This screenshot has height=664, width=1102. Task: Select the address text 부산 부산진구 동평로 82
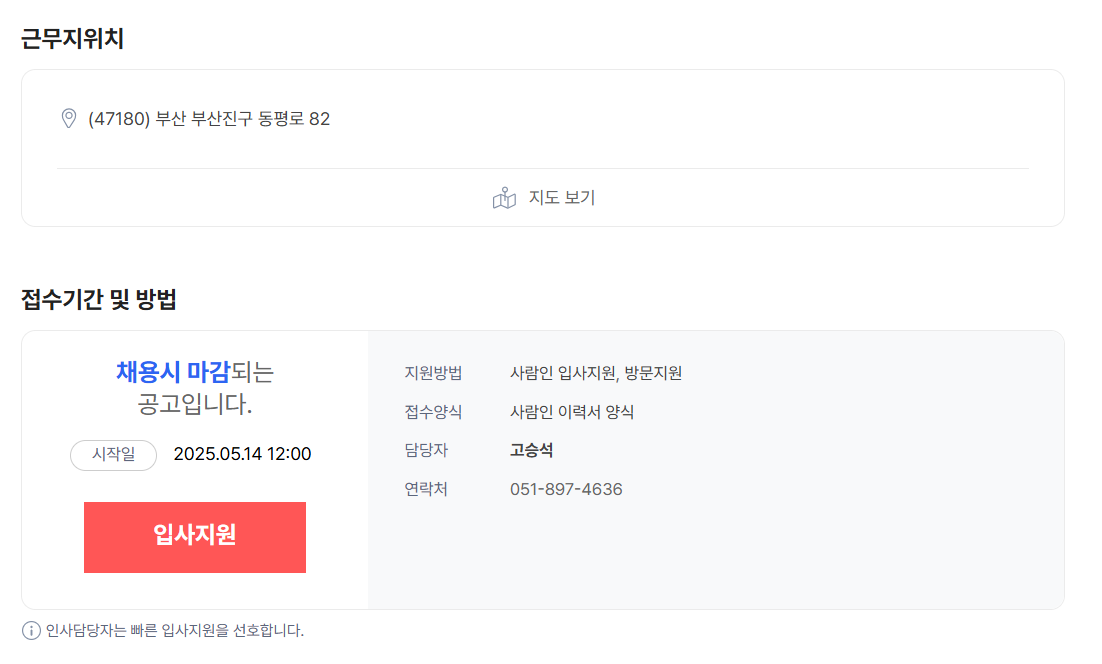click(x=242, y=119)
